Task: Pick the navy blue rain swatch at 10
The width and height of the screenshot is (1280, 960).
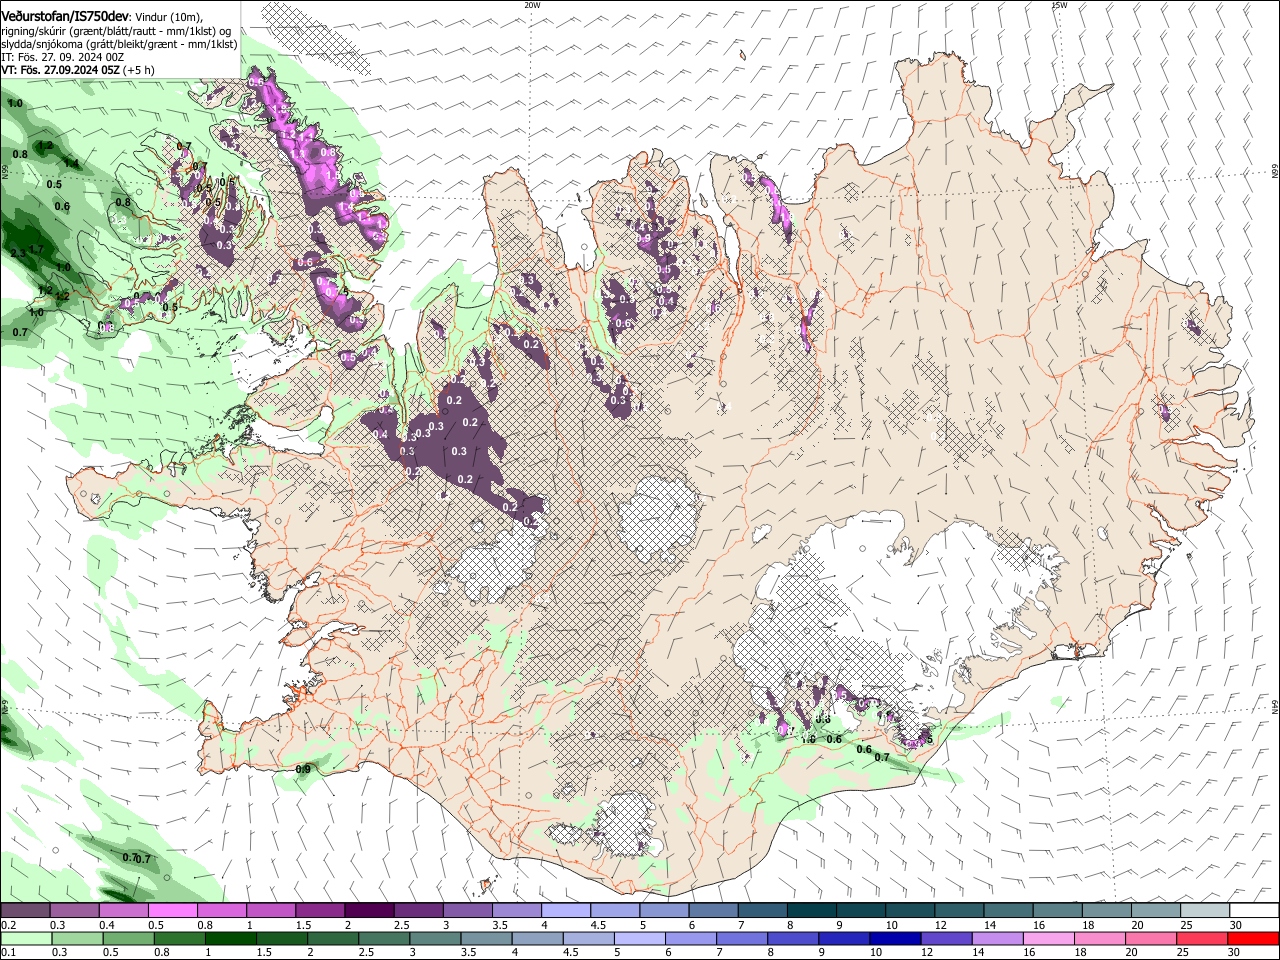Action: [x=895, y=938]
